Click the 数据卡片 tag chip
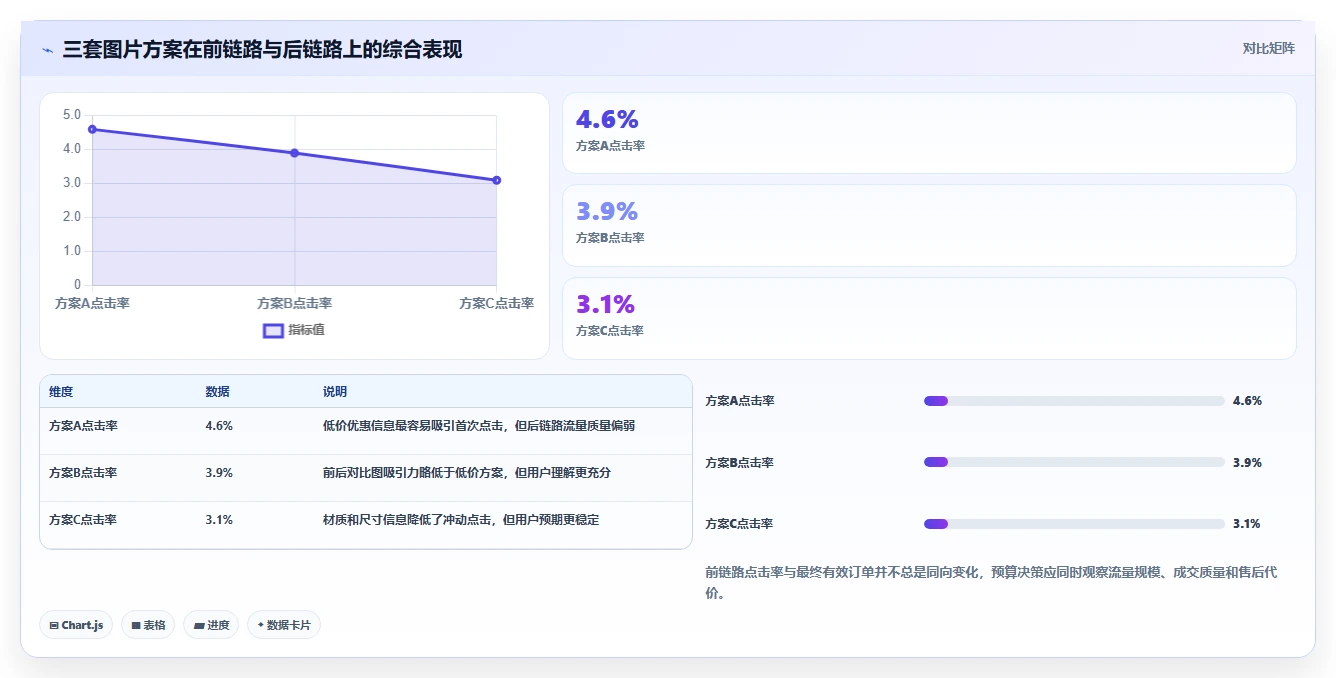 click(284, 625)
